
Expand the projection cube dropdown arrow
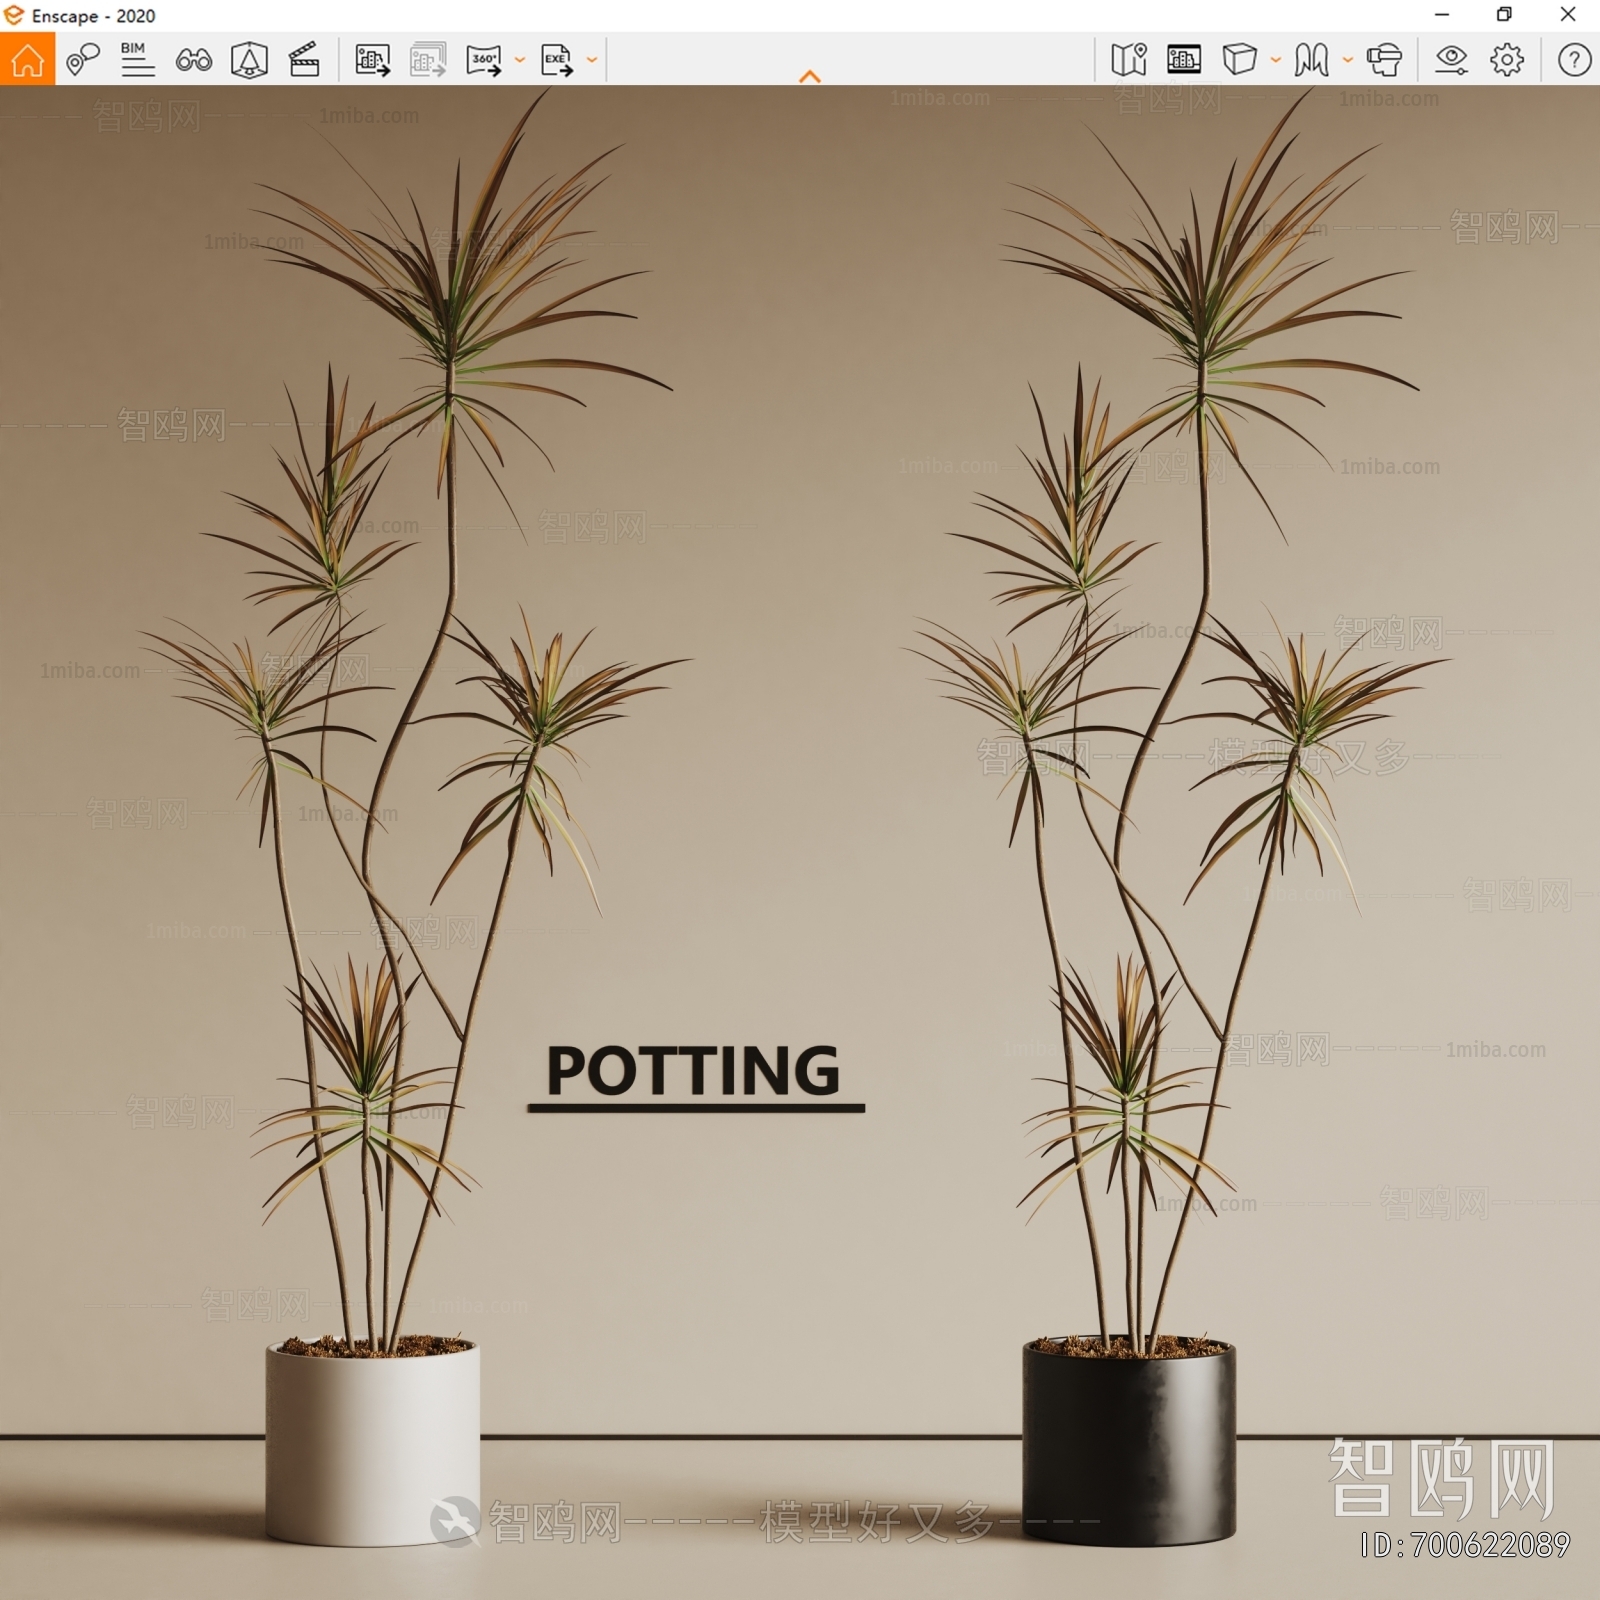[x=1276, y=60]
